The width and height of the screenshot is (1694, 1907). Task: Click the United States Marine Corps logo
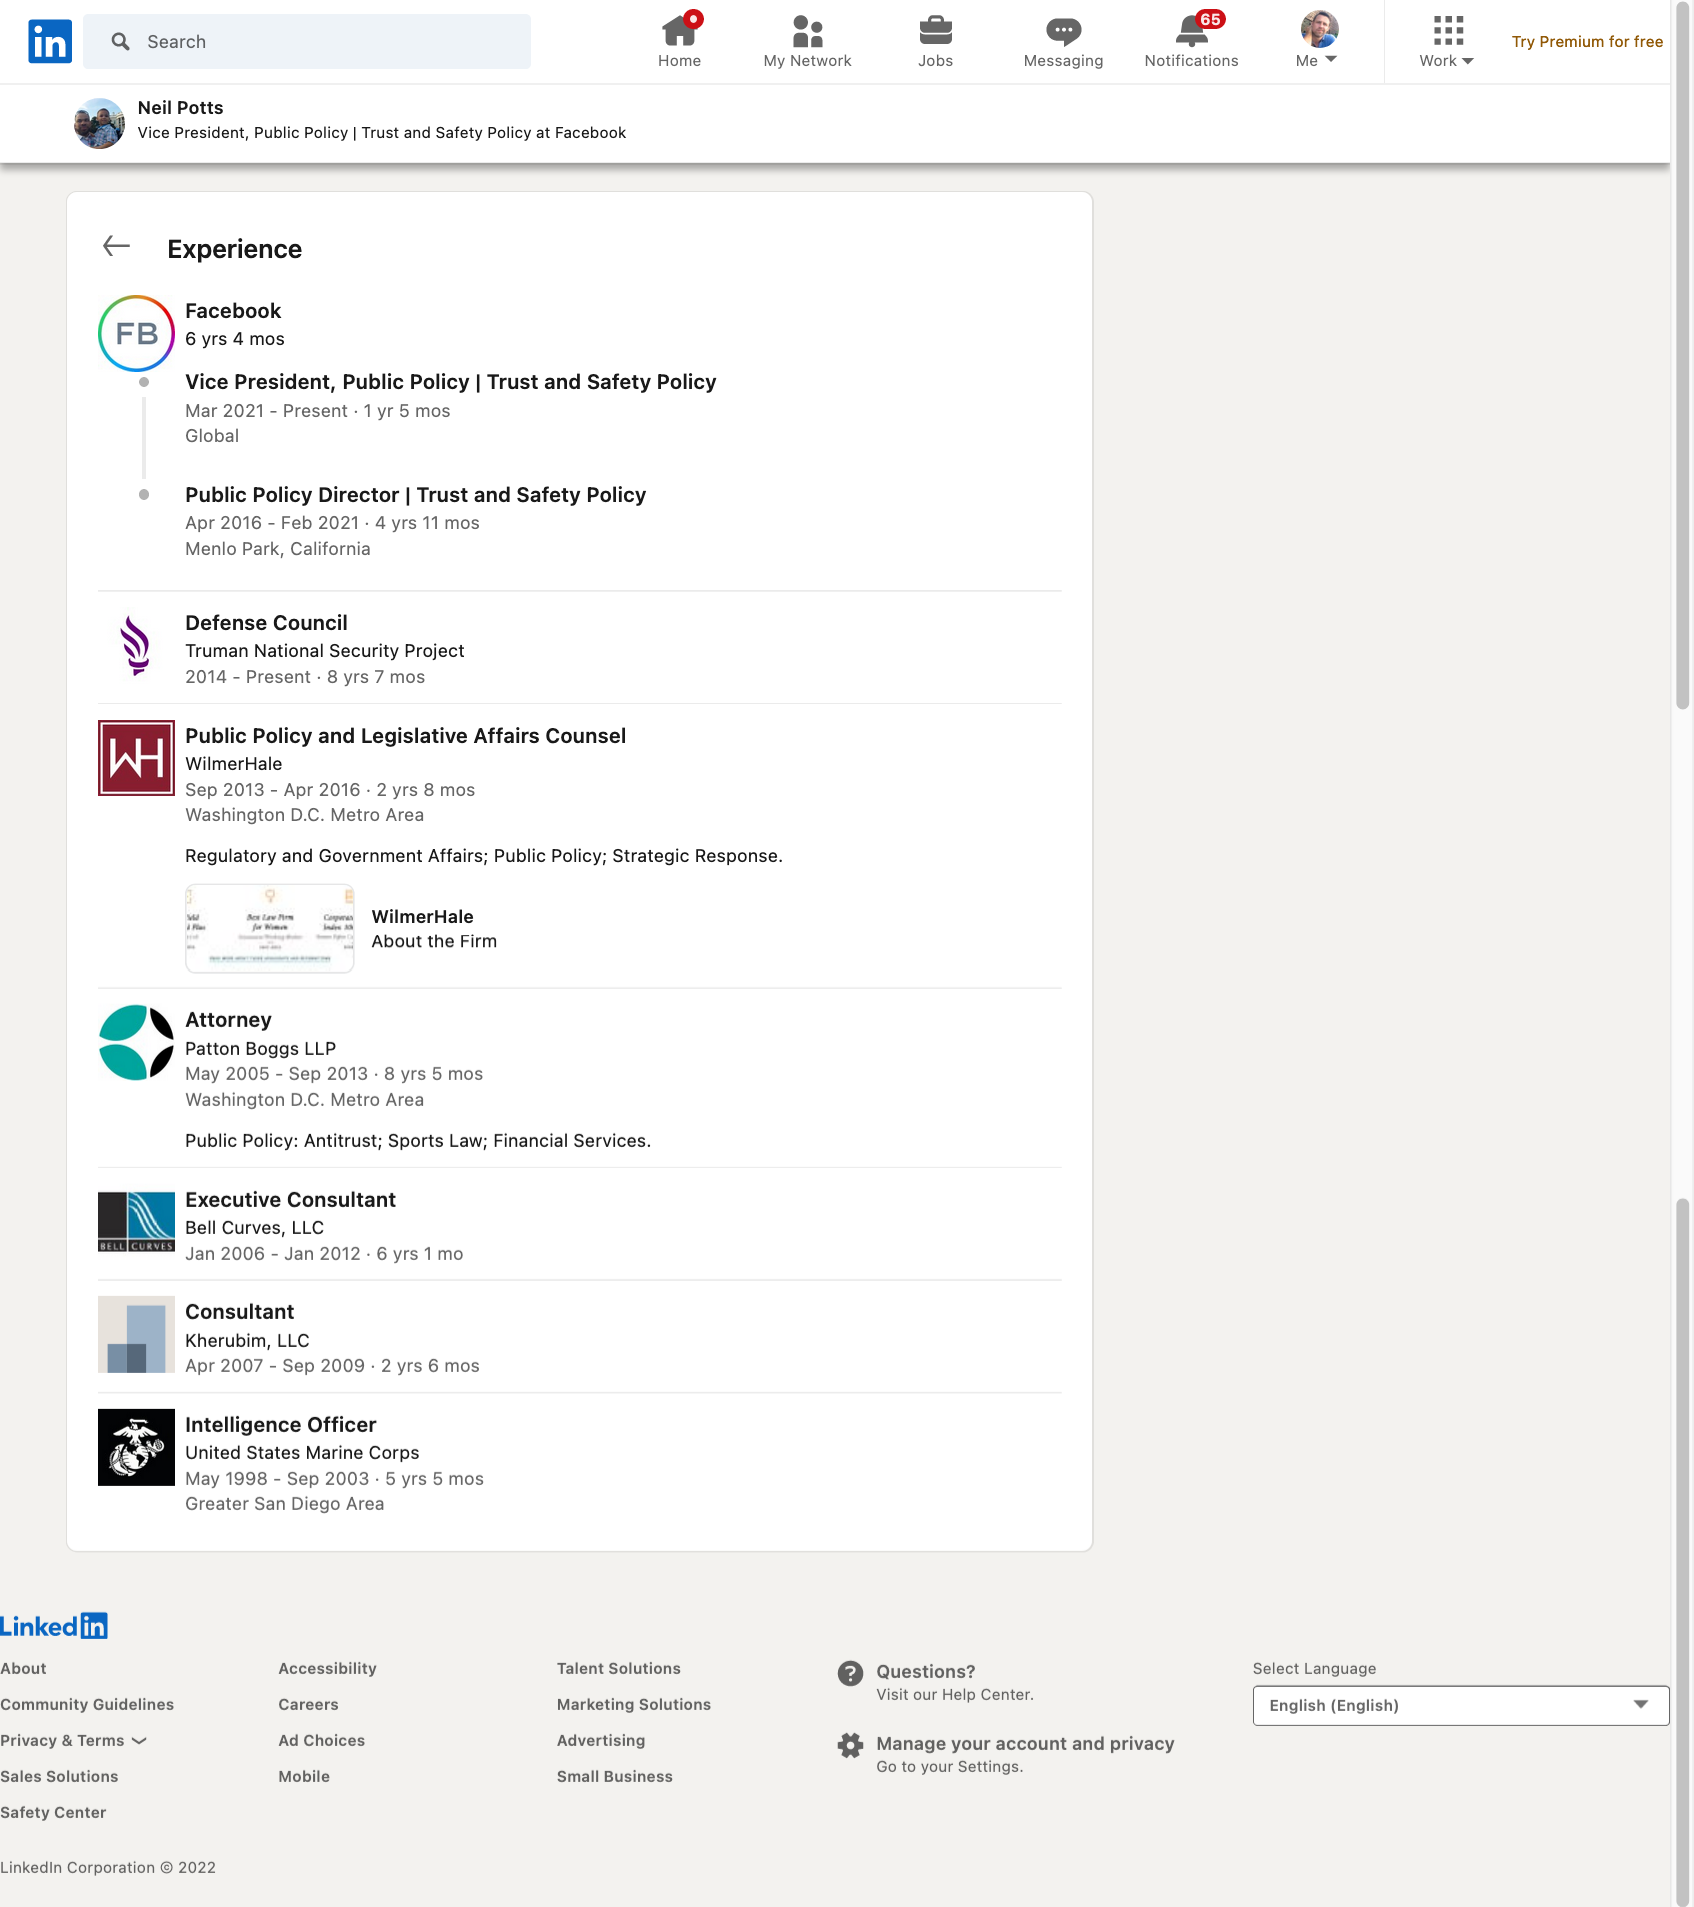click(136, 1447)
